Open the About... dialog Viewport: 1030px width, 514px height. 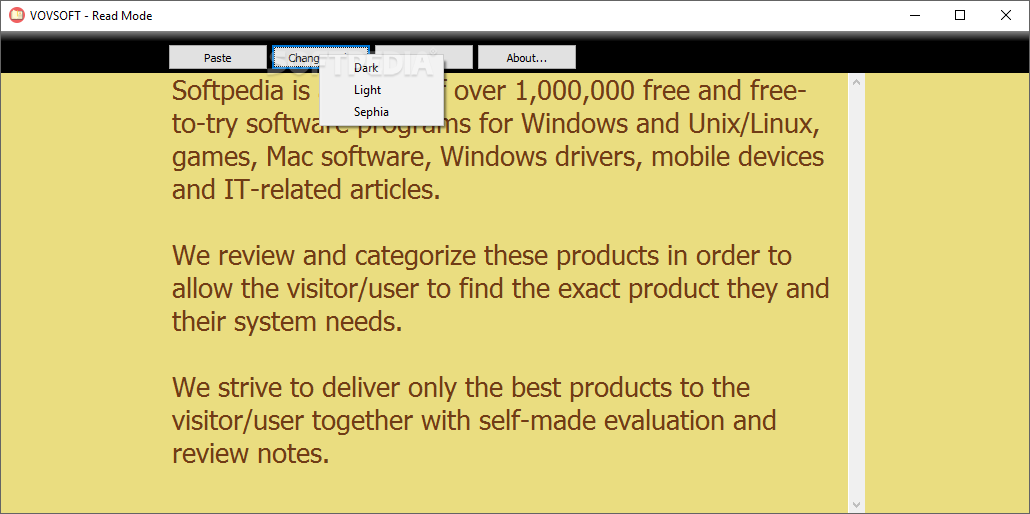click(527, 58)
